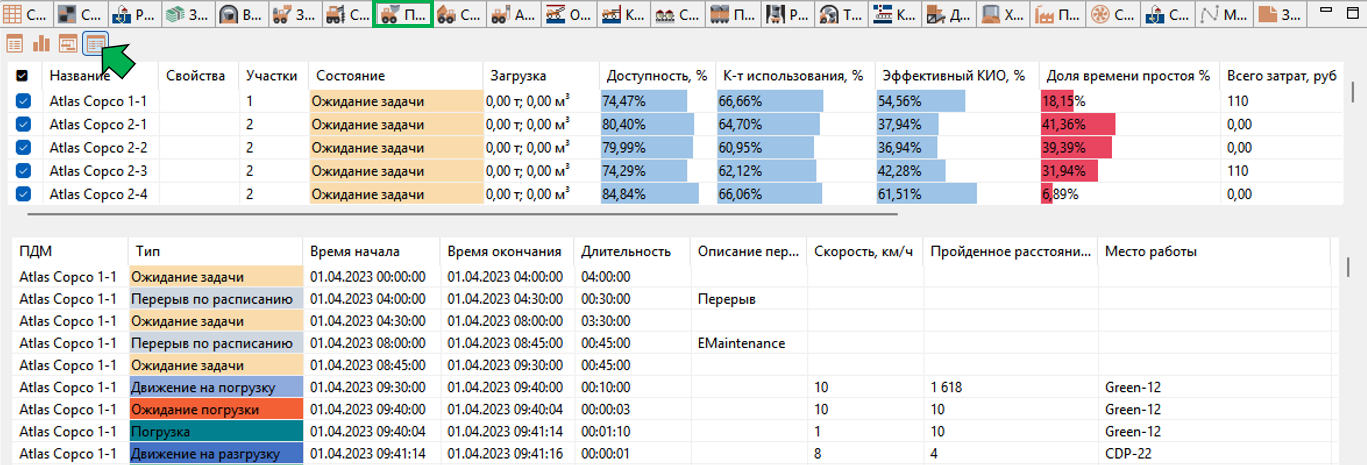Click the Всего затрат, руб column header

coord(1283,76)
